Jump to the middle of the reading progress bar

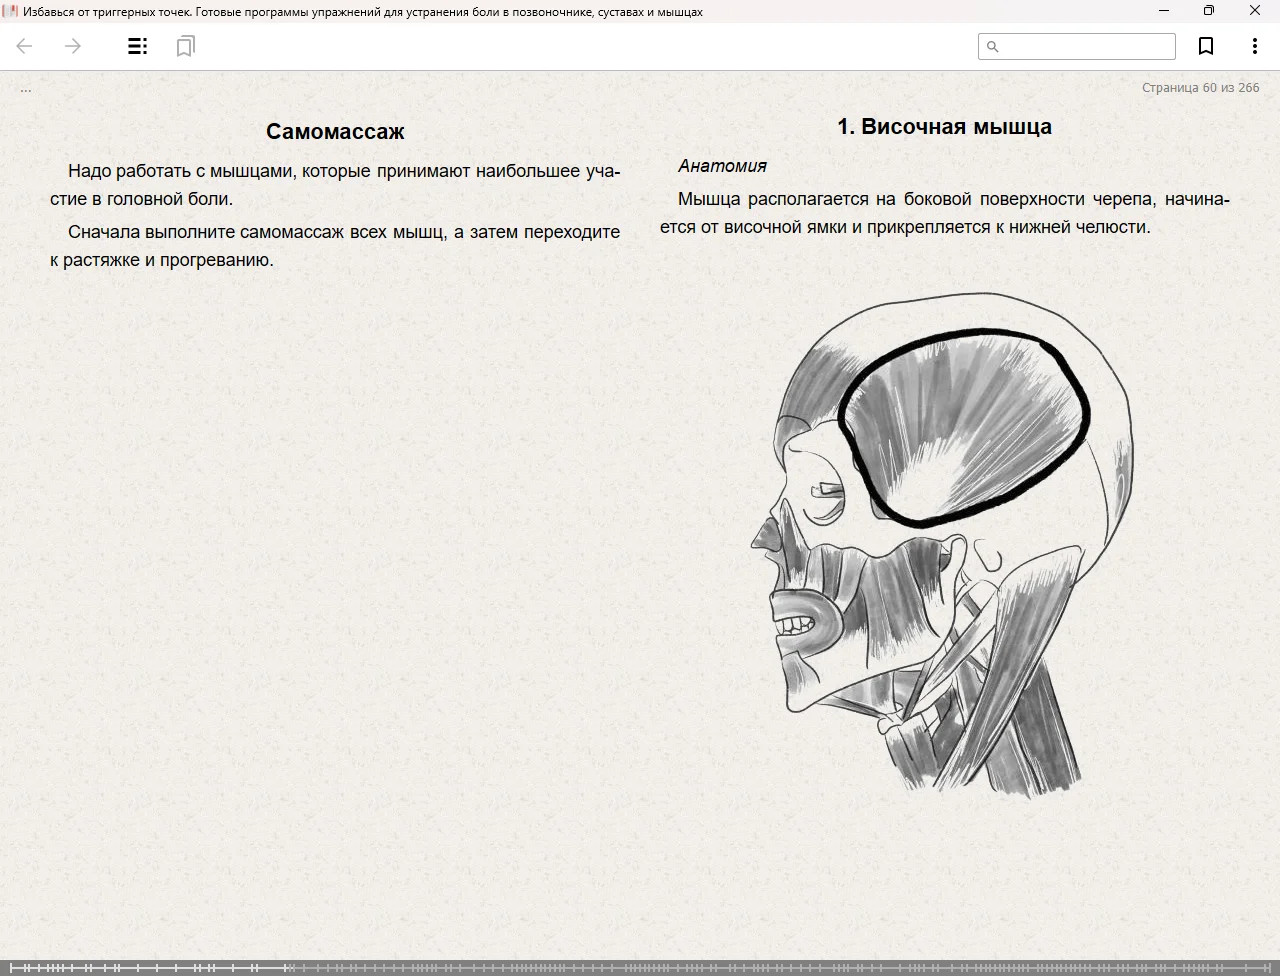pyautogui.click(x=640, y=967)
